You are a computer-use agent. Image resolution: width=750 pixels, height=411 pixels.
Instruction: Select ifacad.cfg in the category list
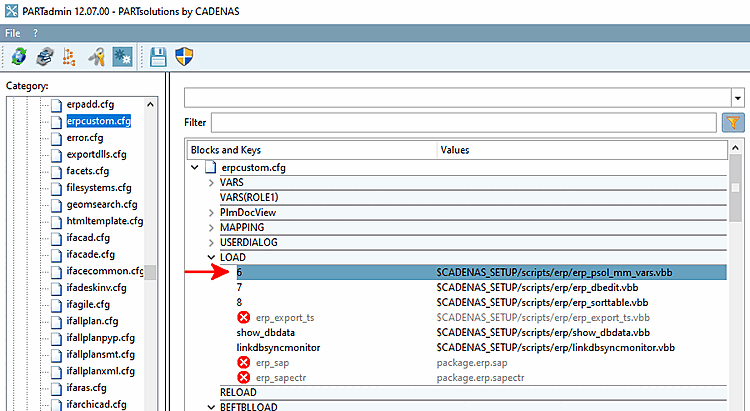88,238
